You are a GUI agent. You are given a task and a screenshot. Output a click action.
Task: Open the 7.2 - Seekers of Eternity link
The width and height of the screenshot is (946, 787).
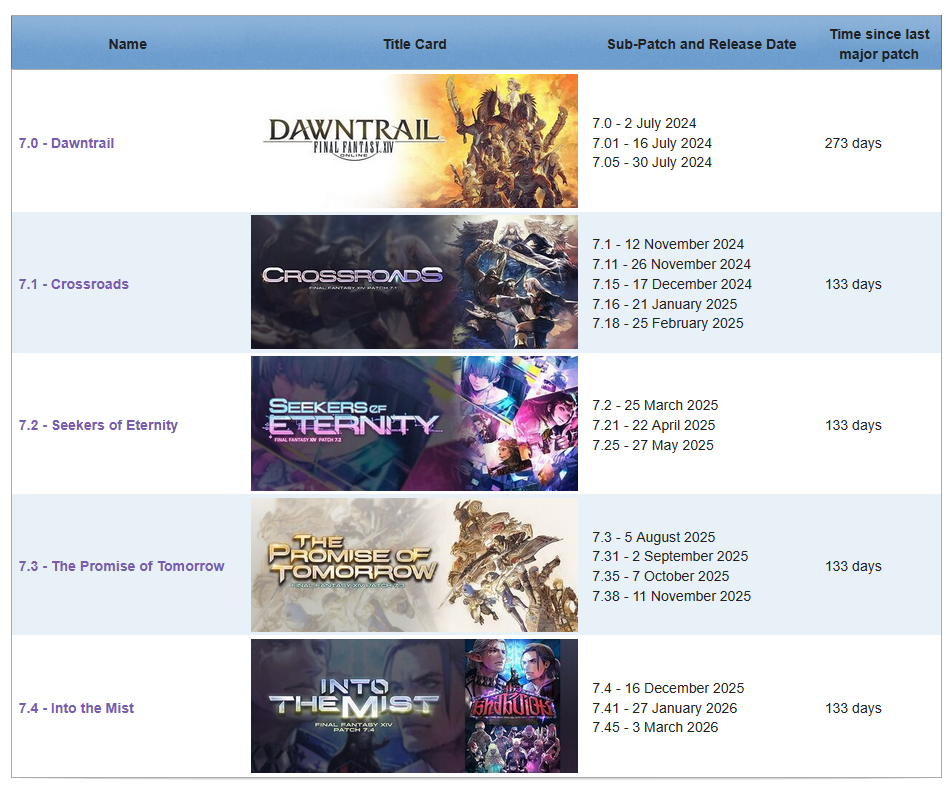point(98,425)
